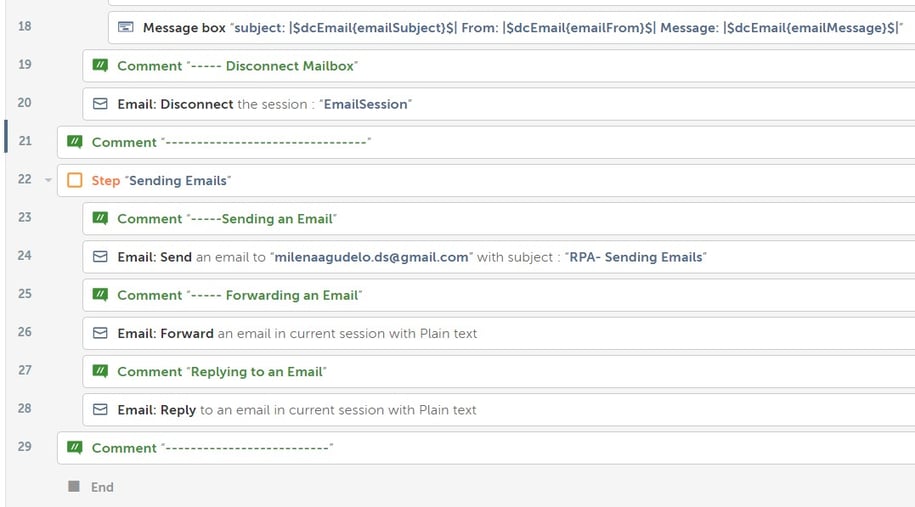
Task: Select the Email: Send action row
Action: tap(499, 257)
